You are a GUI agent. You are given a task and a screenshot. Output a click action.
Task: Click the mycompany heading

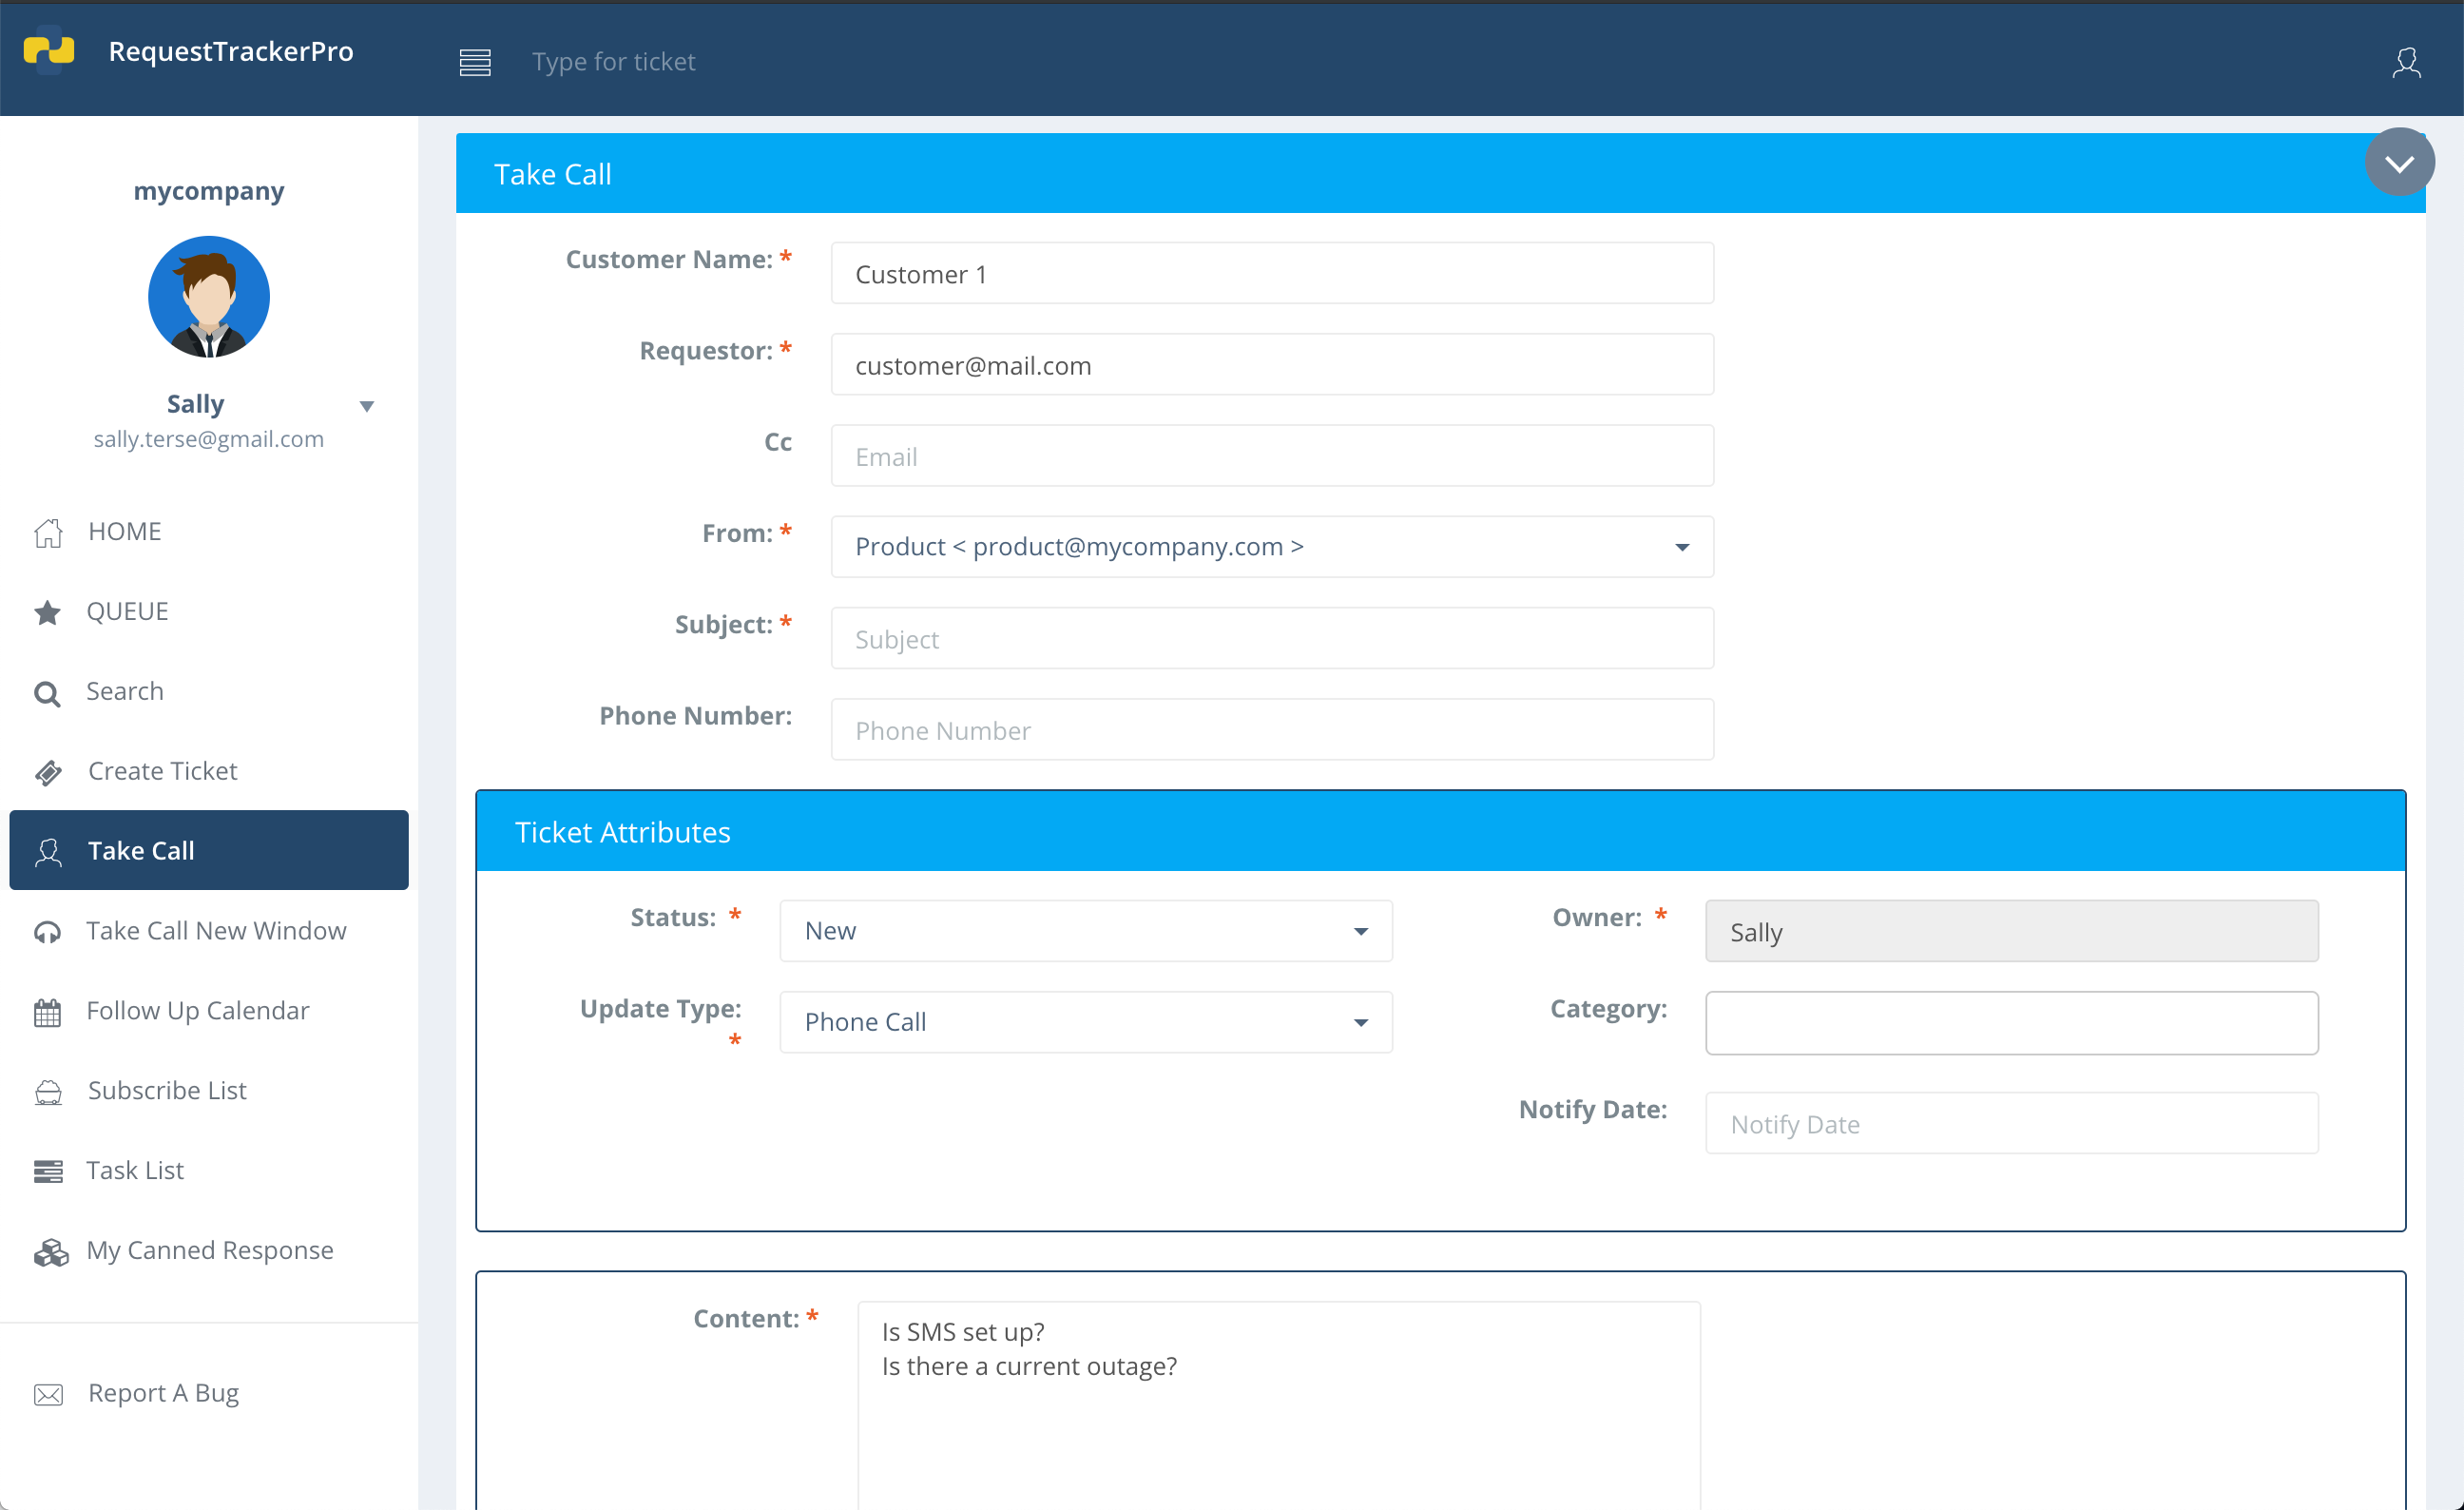point(209,190)
